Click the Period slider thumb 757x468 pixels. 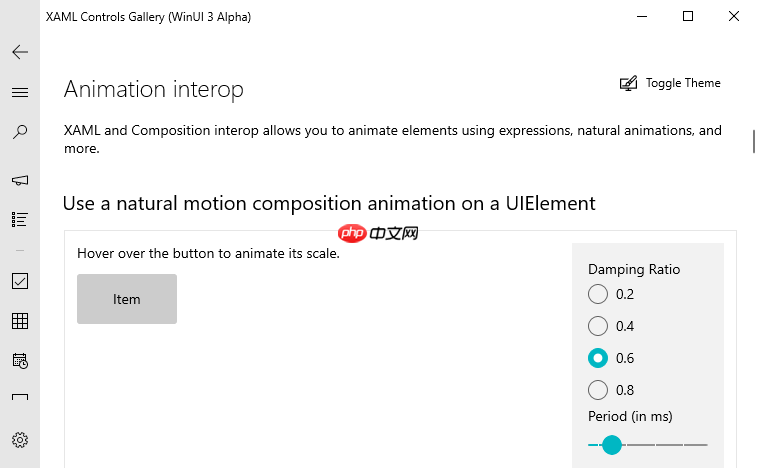(612, 444)
